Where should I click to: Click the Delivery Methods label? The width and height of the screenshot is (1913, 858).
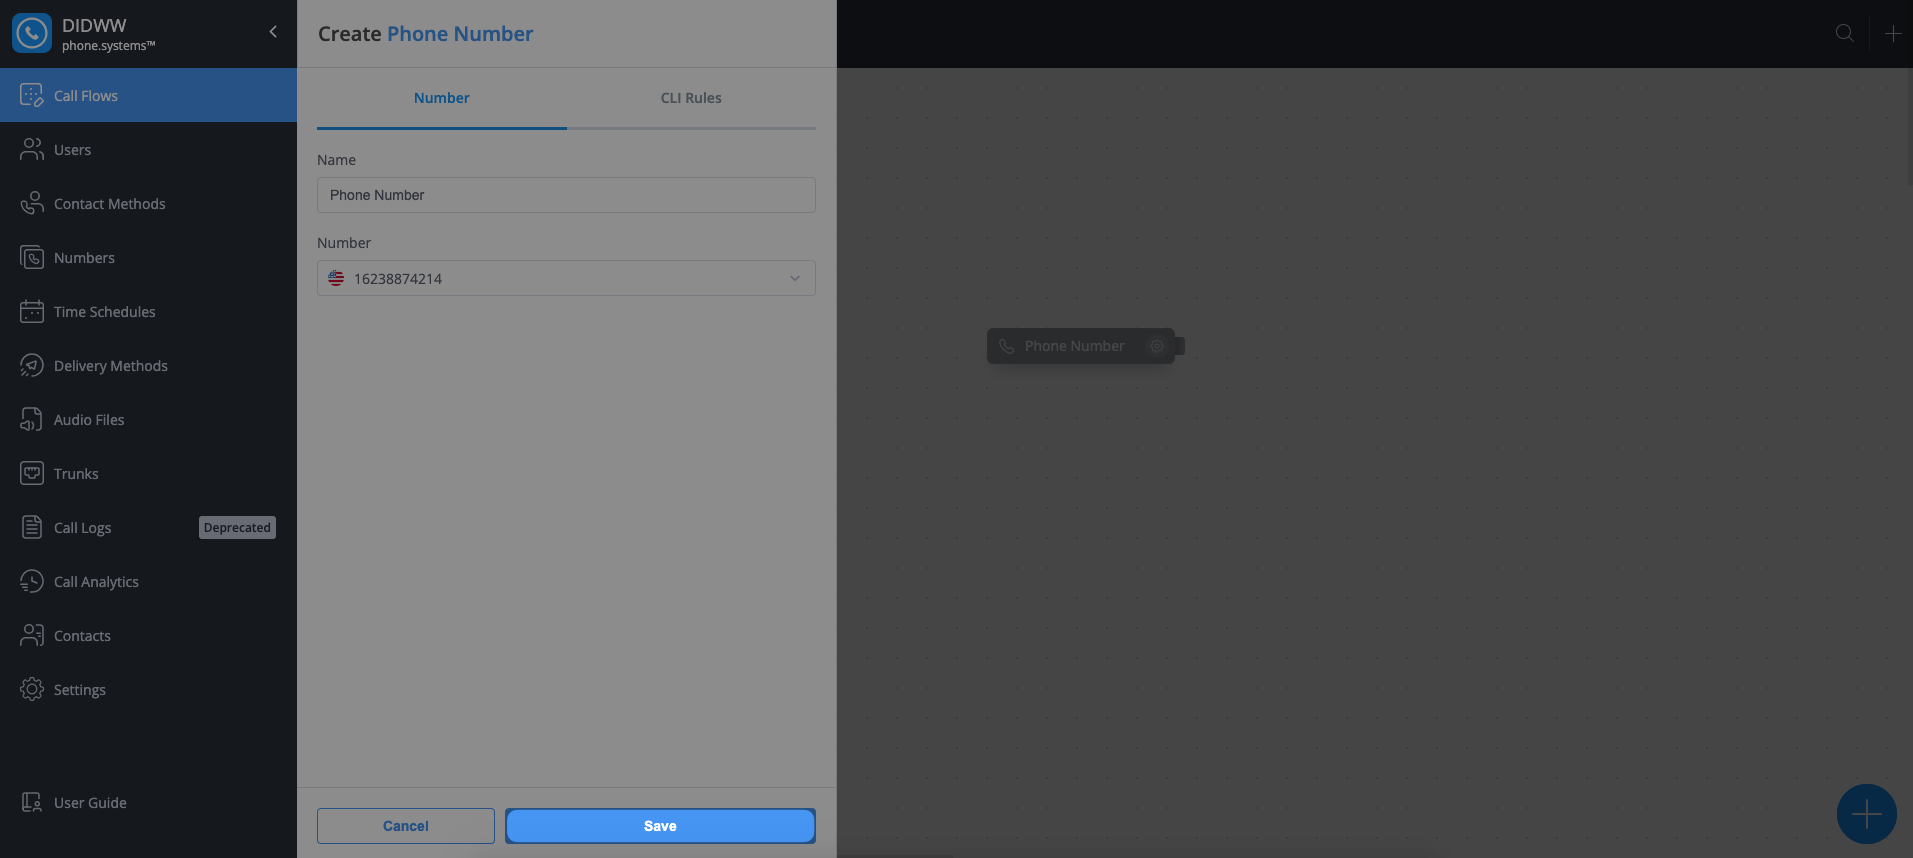(111, 366)
